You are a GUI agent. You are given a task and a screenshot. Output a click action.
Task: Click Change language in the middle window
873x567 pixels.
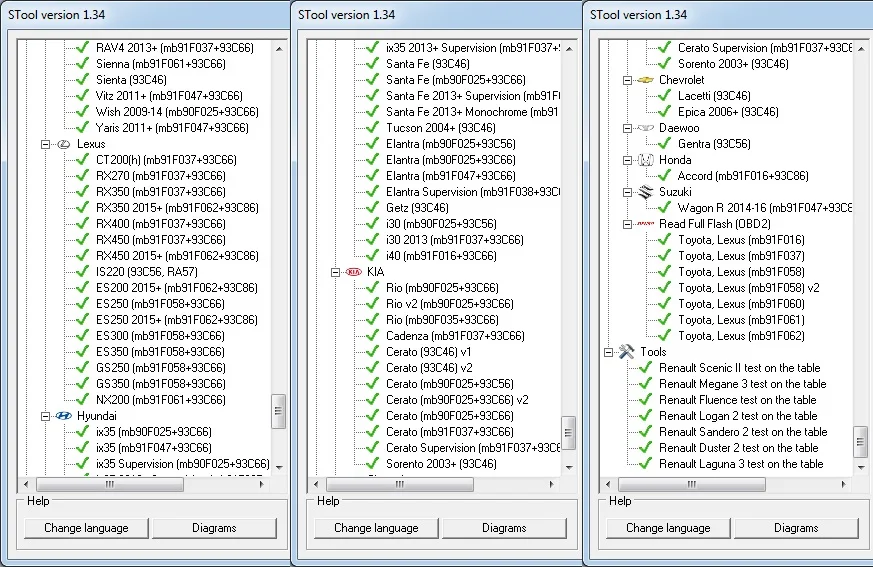(376, 528)
